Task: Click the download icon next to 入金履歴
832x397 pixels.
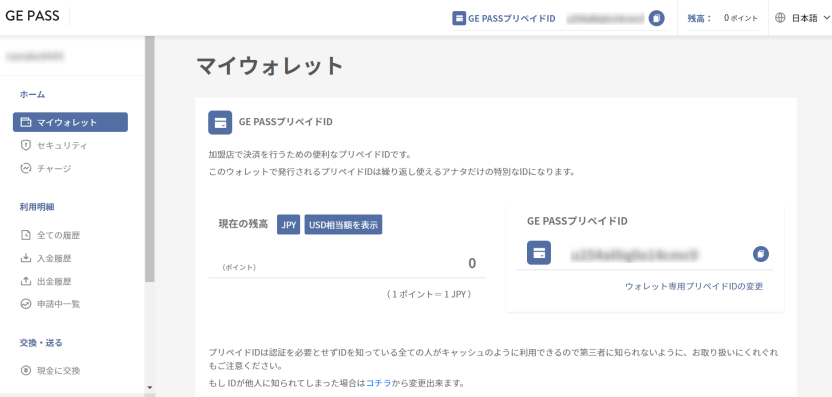Action: 25,258
